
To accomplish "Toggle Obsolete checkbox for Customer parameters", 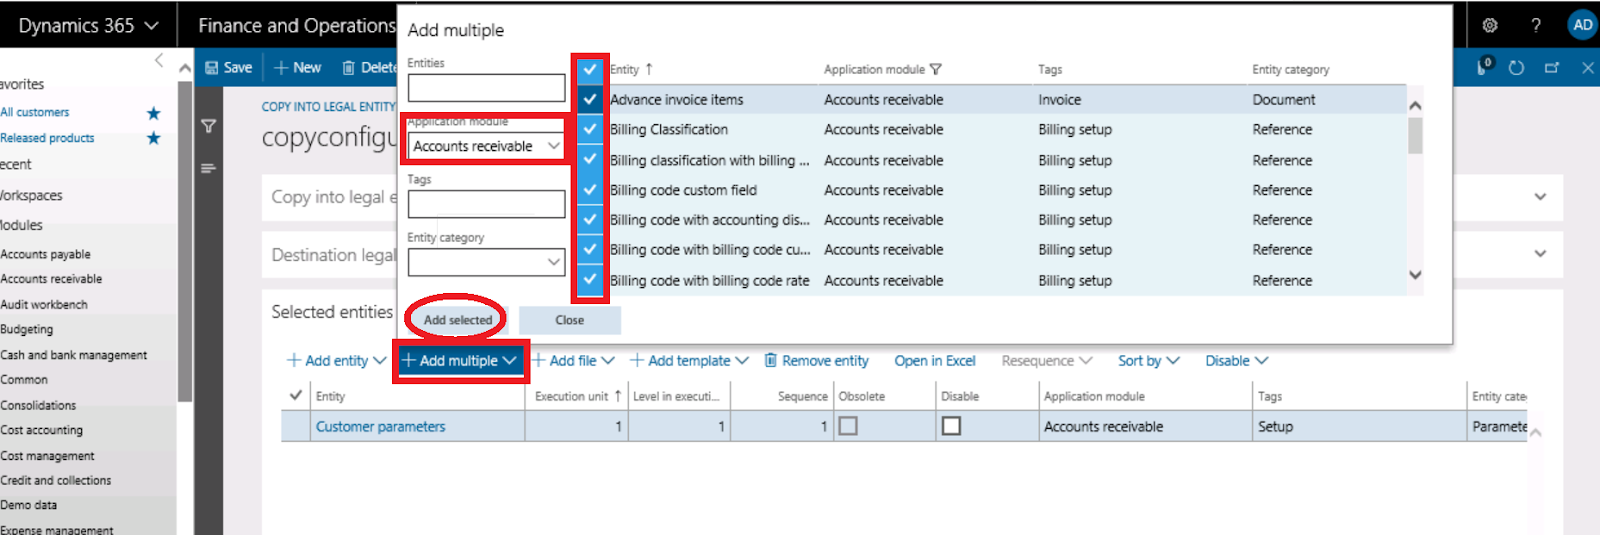I will 848,426.
